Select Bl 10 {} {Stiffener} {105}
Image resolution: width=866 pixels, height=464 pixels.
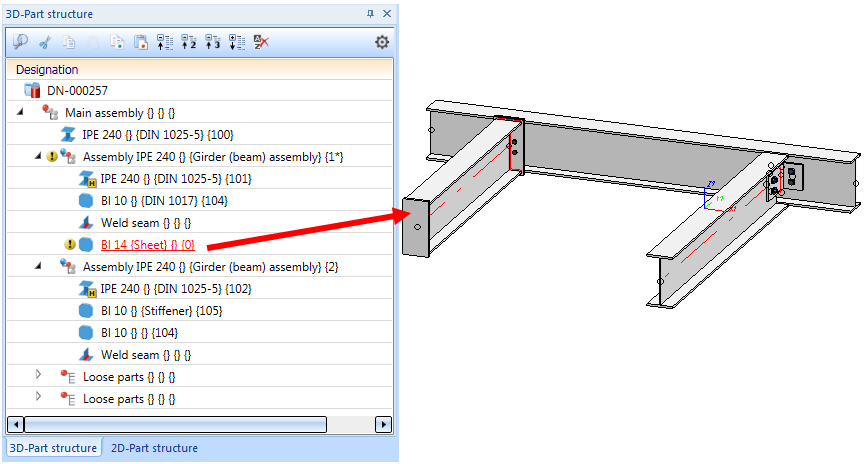pyautogui.click(x=161, y=311)
